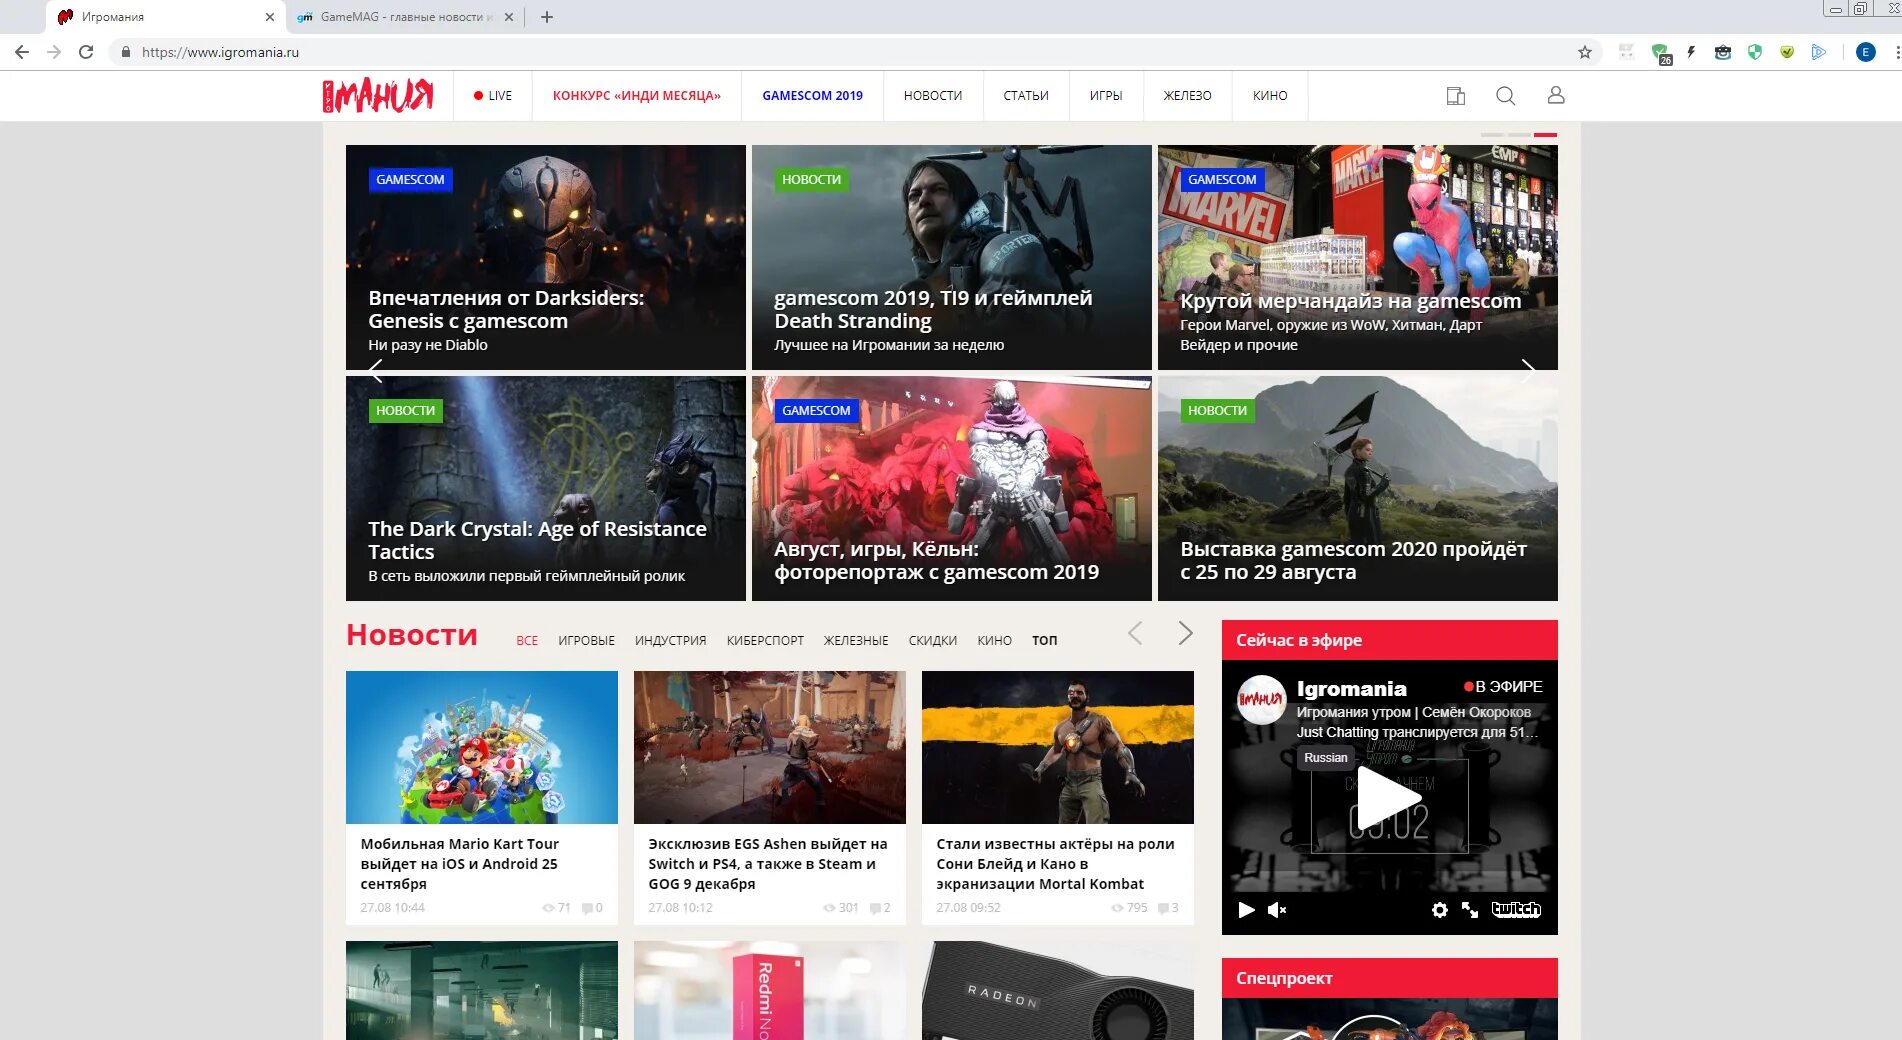Play the Igromania Twitch stream
This screenshot has width=1902, height=1040.
(1388, 798)
